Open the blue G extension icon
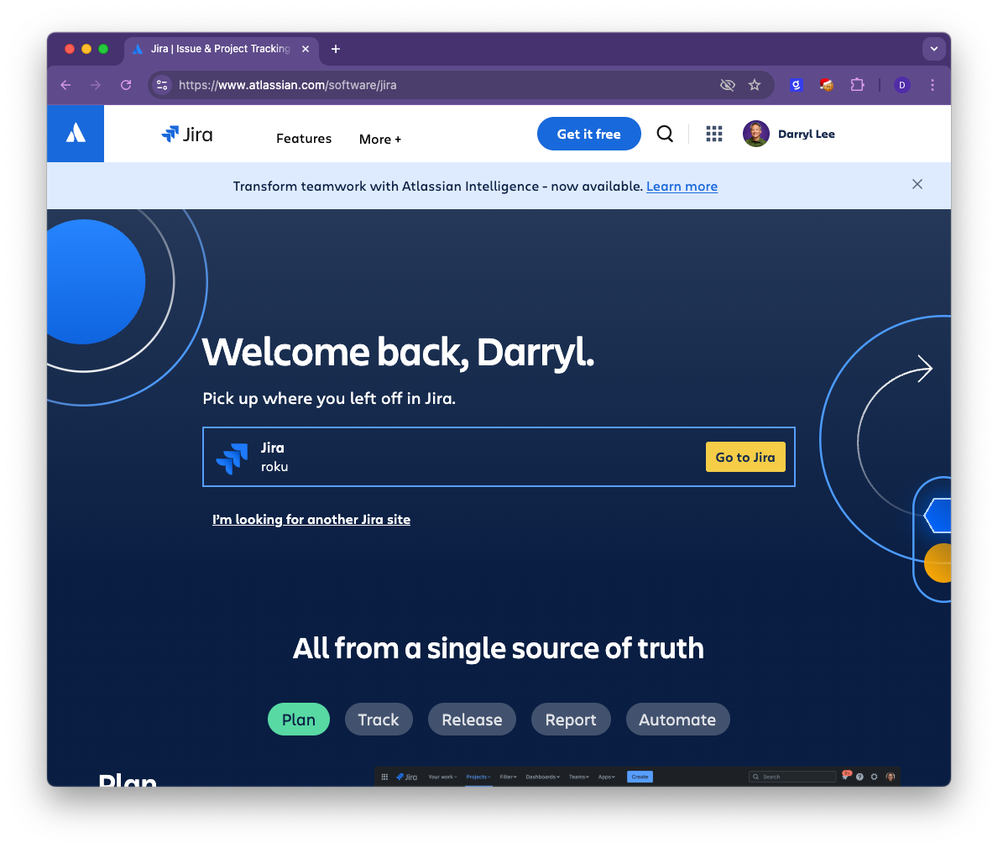Viewport: 998px width, 849px height. (796, 85)
